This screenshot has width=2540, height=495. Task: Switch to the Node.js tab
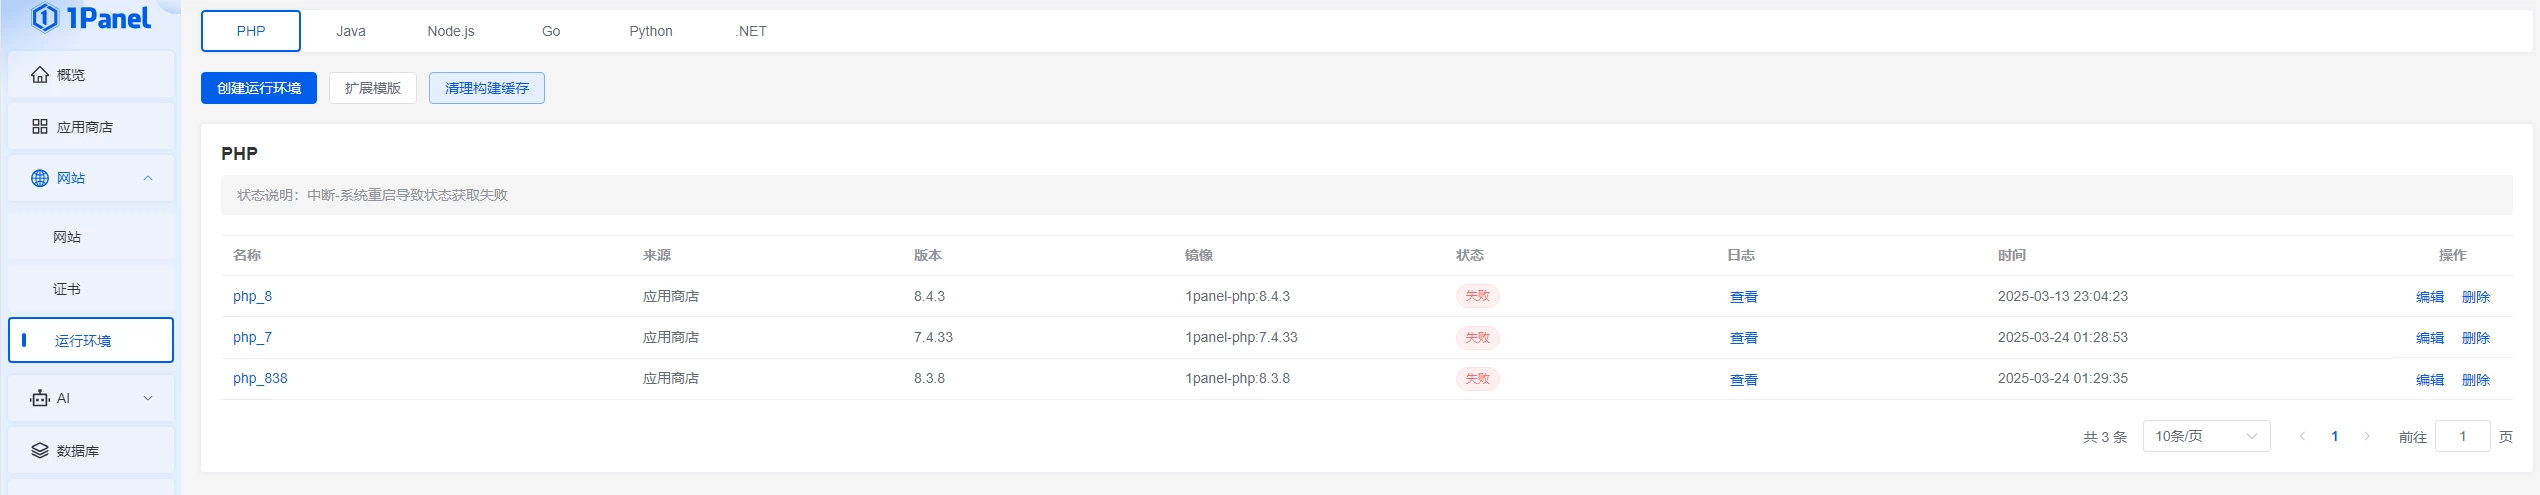[451, 31]
